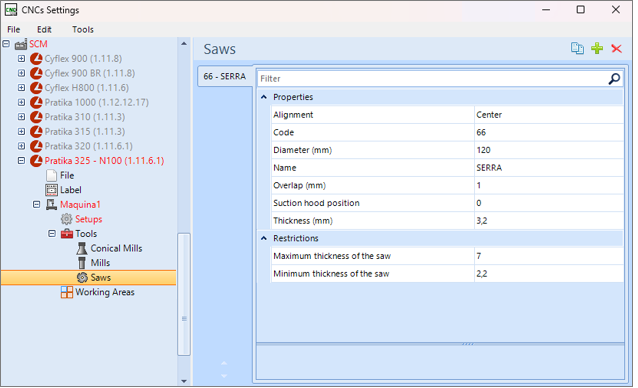Click the Working Areas grid icon
The image size is (638, 388).
pyautogui.click(x=67, y=292)
